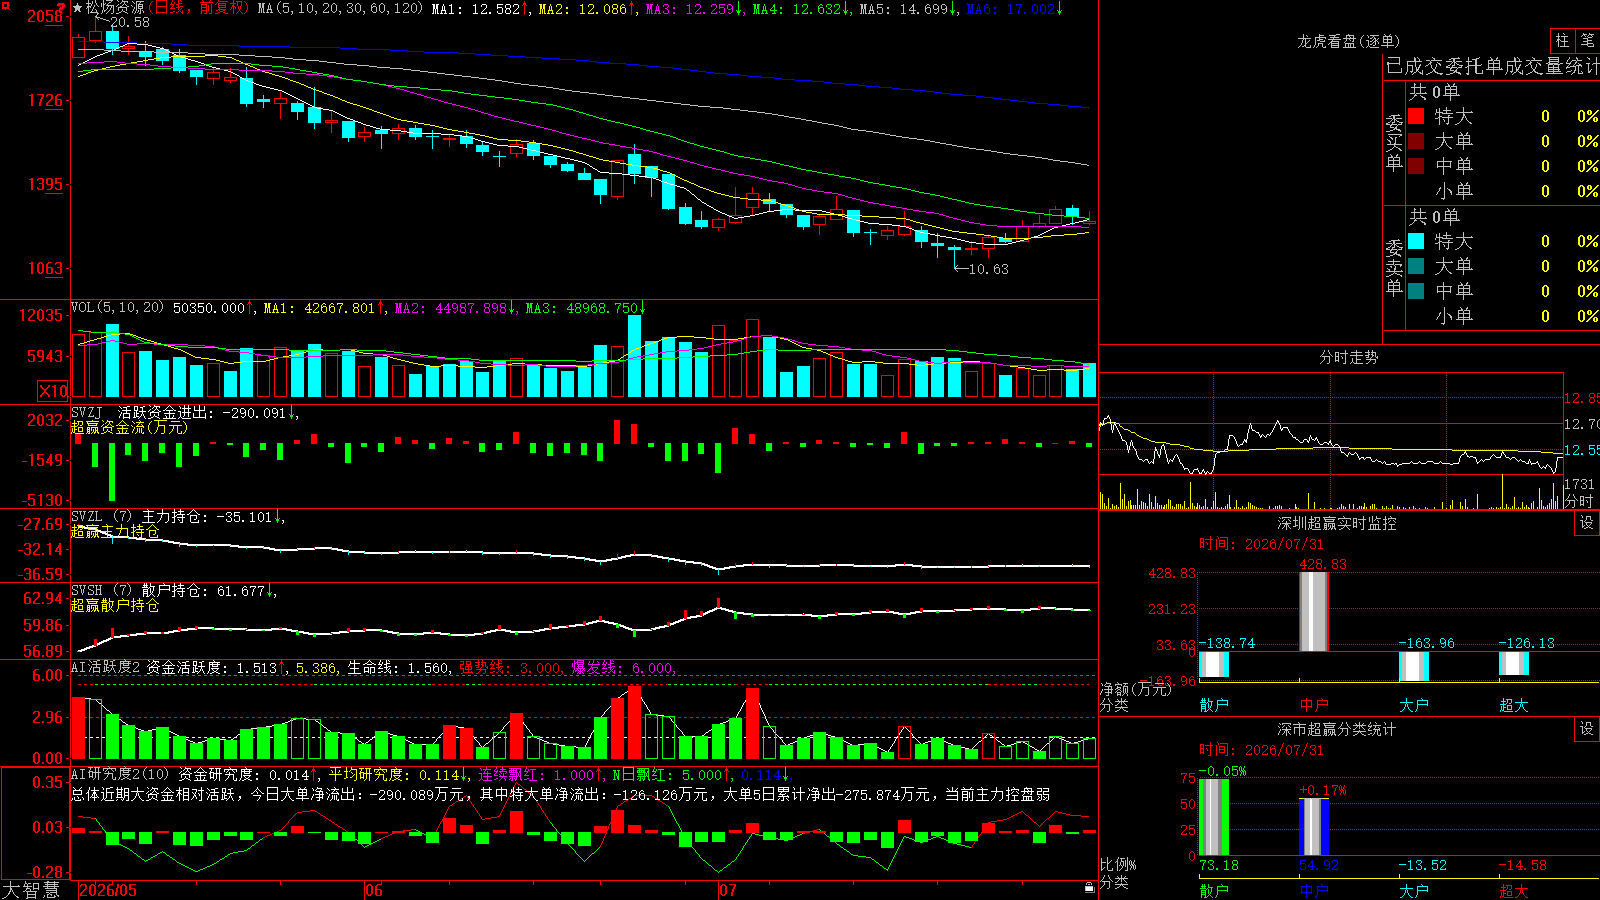This screenshot has width=1600, height=900.
Task: Click the teal 大单 swatch under 委卖单
Action: click(1416, 266)
